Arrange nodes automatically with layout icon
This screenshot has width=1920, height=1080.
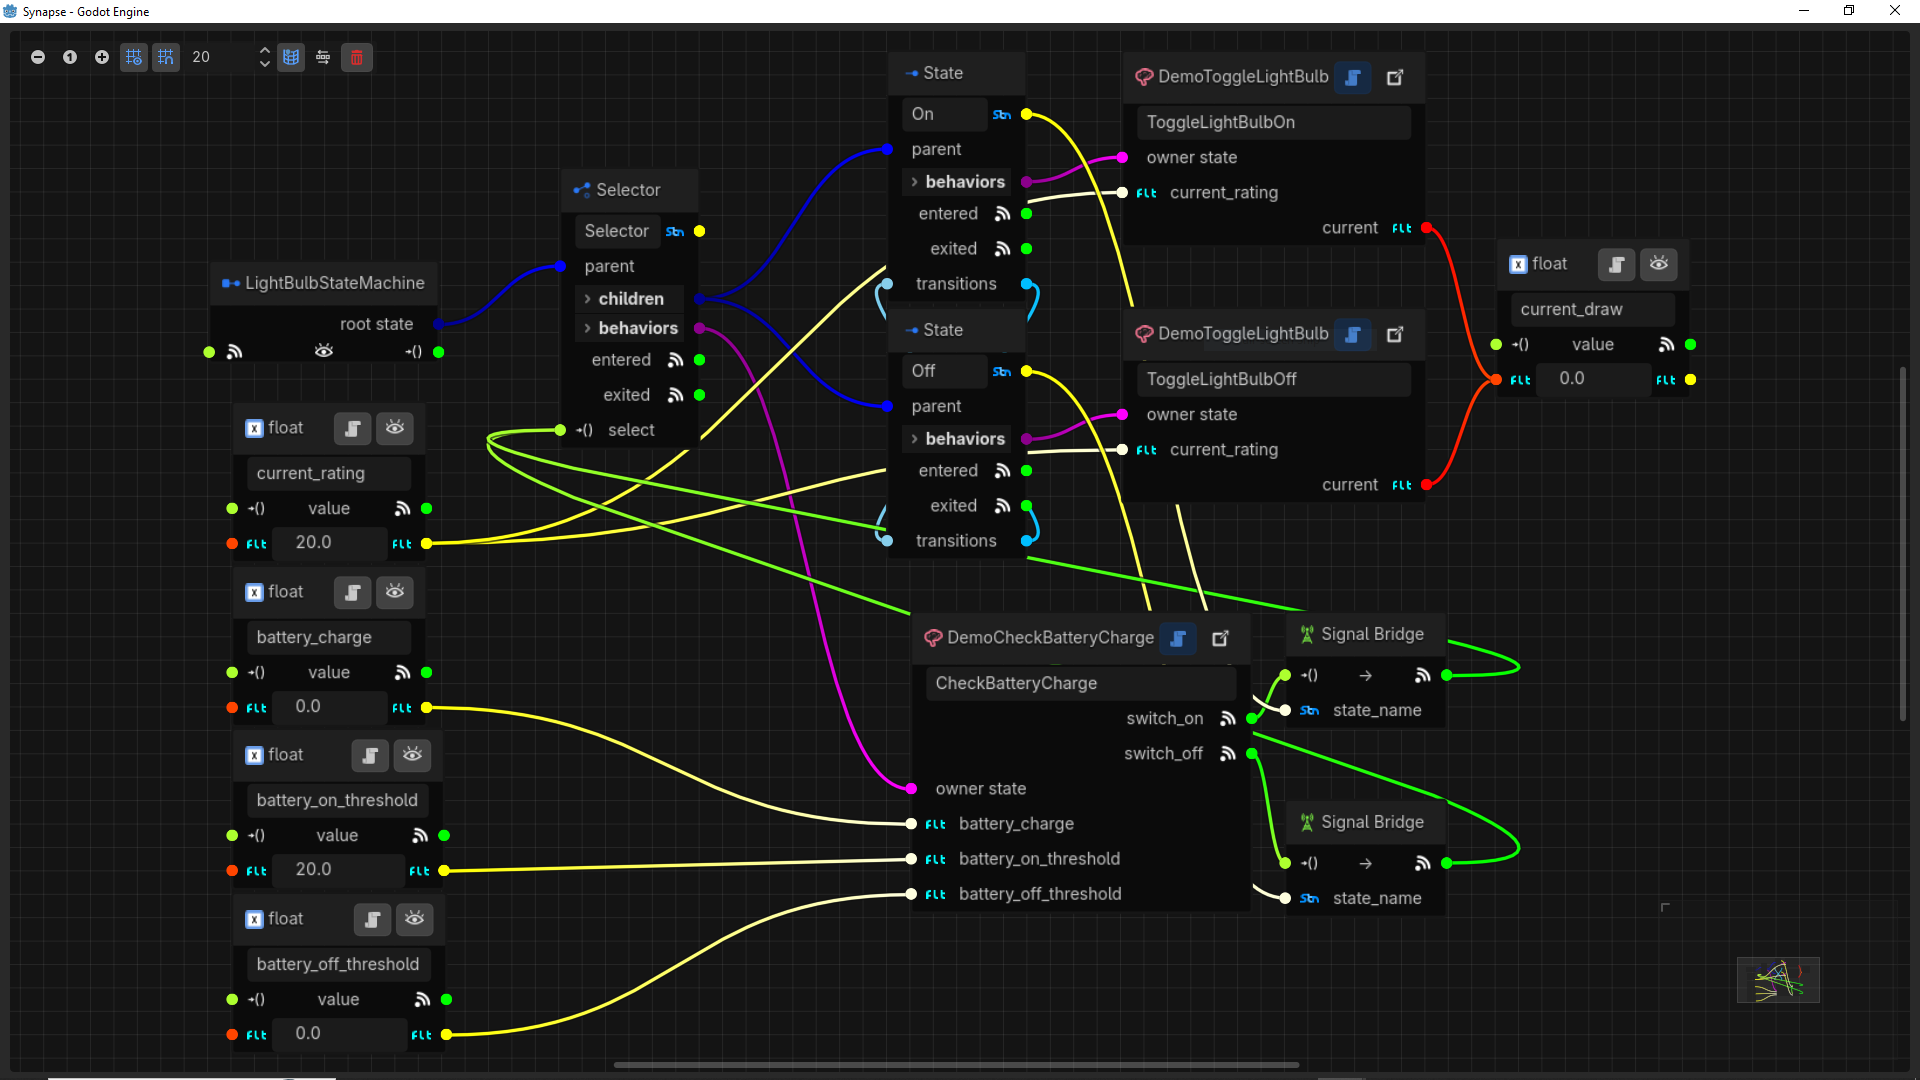pyautogui.click(x=323, y=57)
